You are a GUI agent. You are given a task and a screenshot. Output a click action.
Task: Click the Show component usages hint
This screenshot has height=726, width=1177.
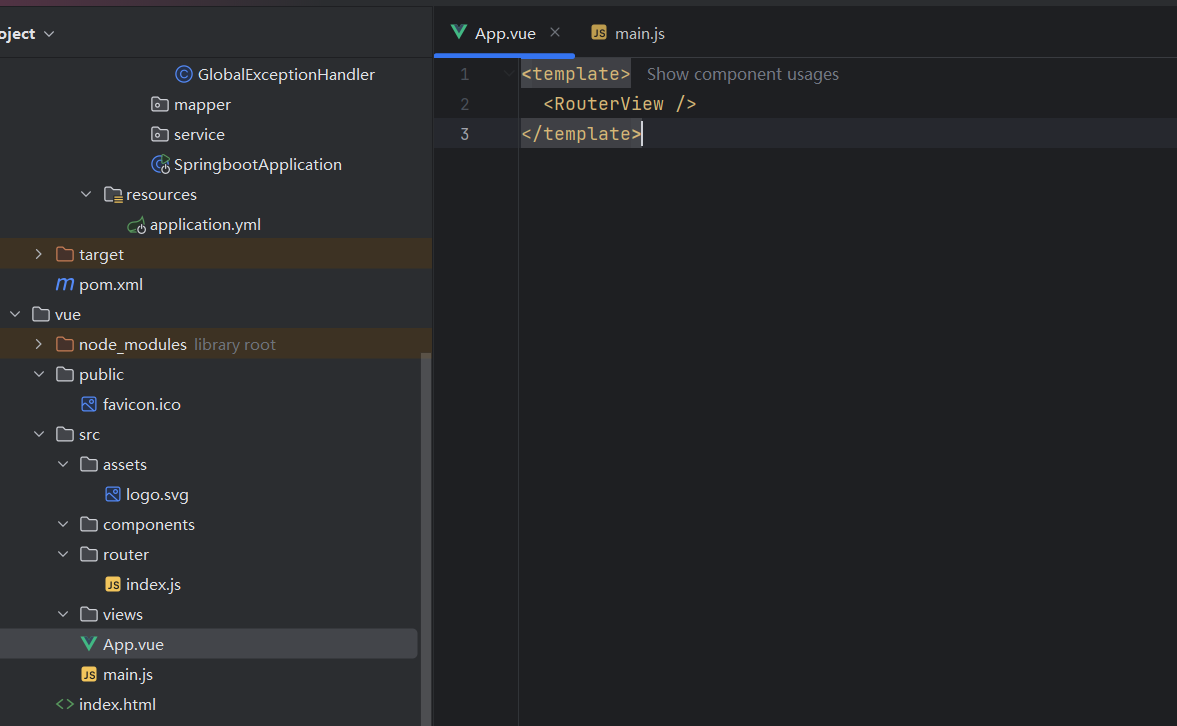click(x=742, y=73)
